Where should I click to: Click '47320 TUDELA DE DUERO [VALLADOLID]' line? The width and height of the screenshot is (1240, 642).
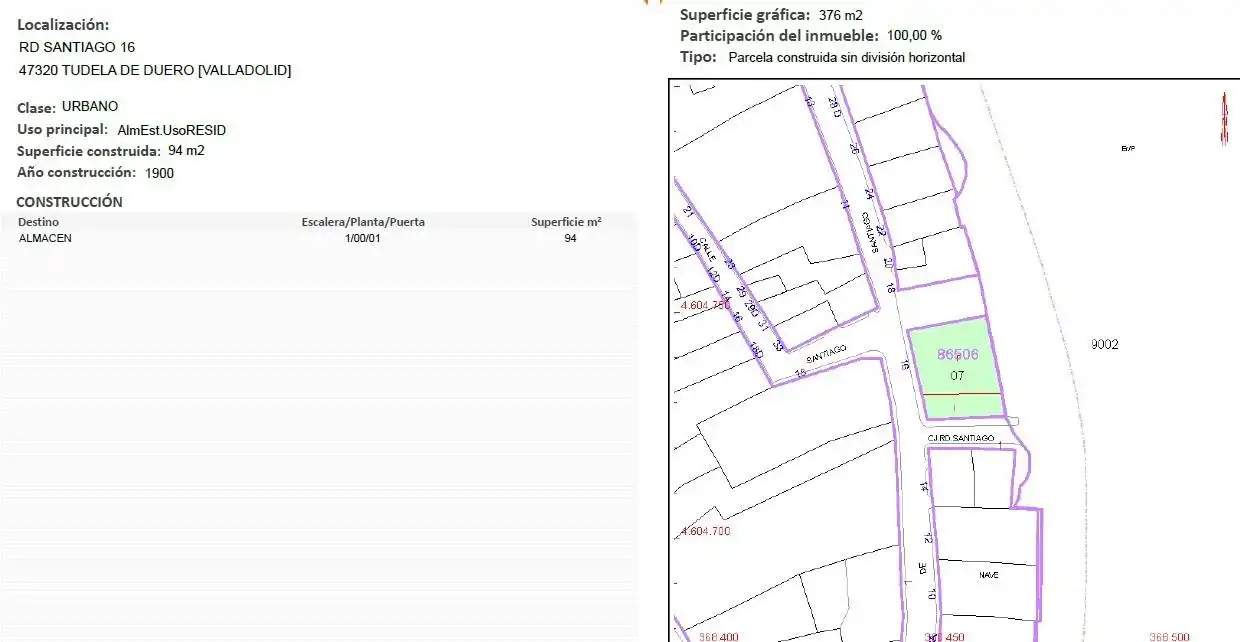tap(155, 70)
